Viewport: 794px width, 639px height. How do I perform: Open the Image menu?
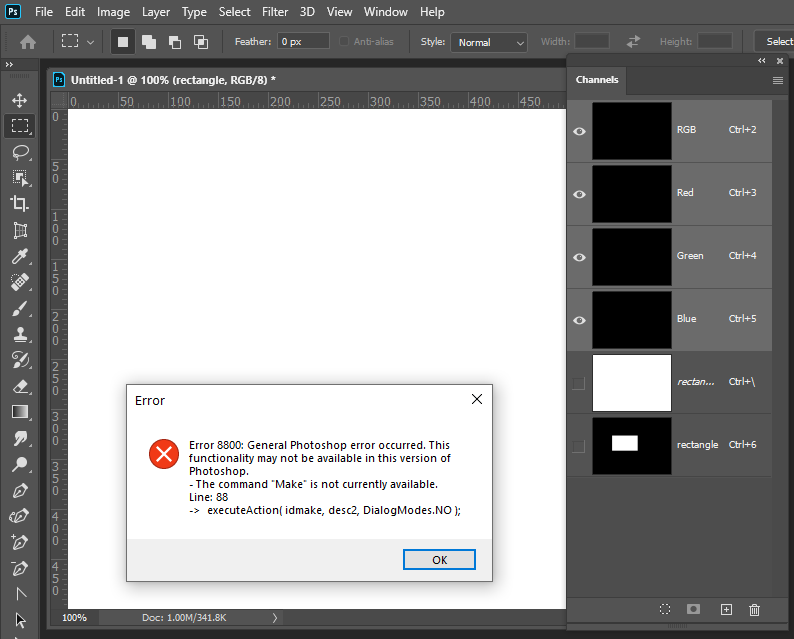coord(113,12)
